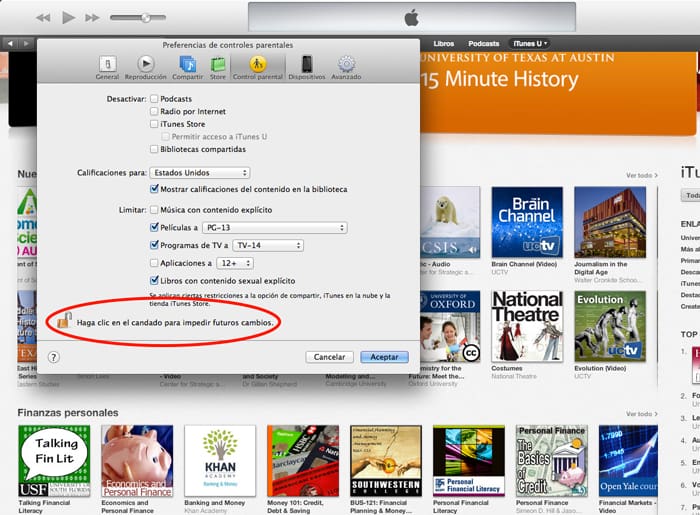Tick the iTunes Store disable checkbox
Image resolution: width=700 pixels, height=515 pixels.
click(154, 124)
